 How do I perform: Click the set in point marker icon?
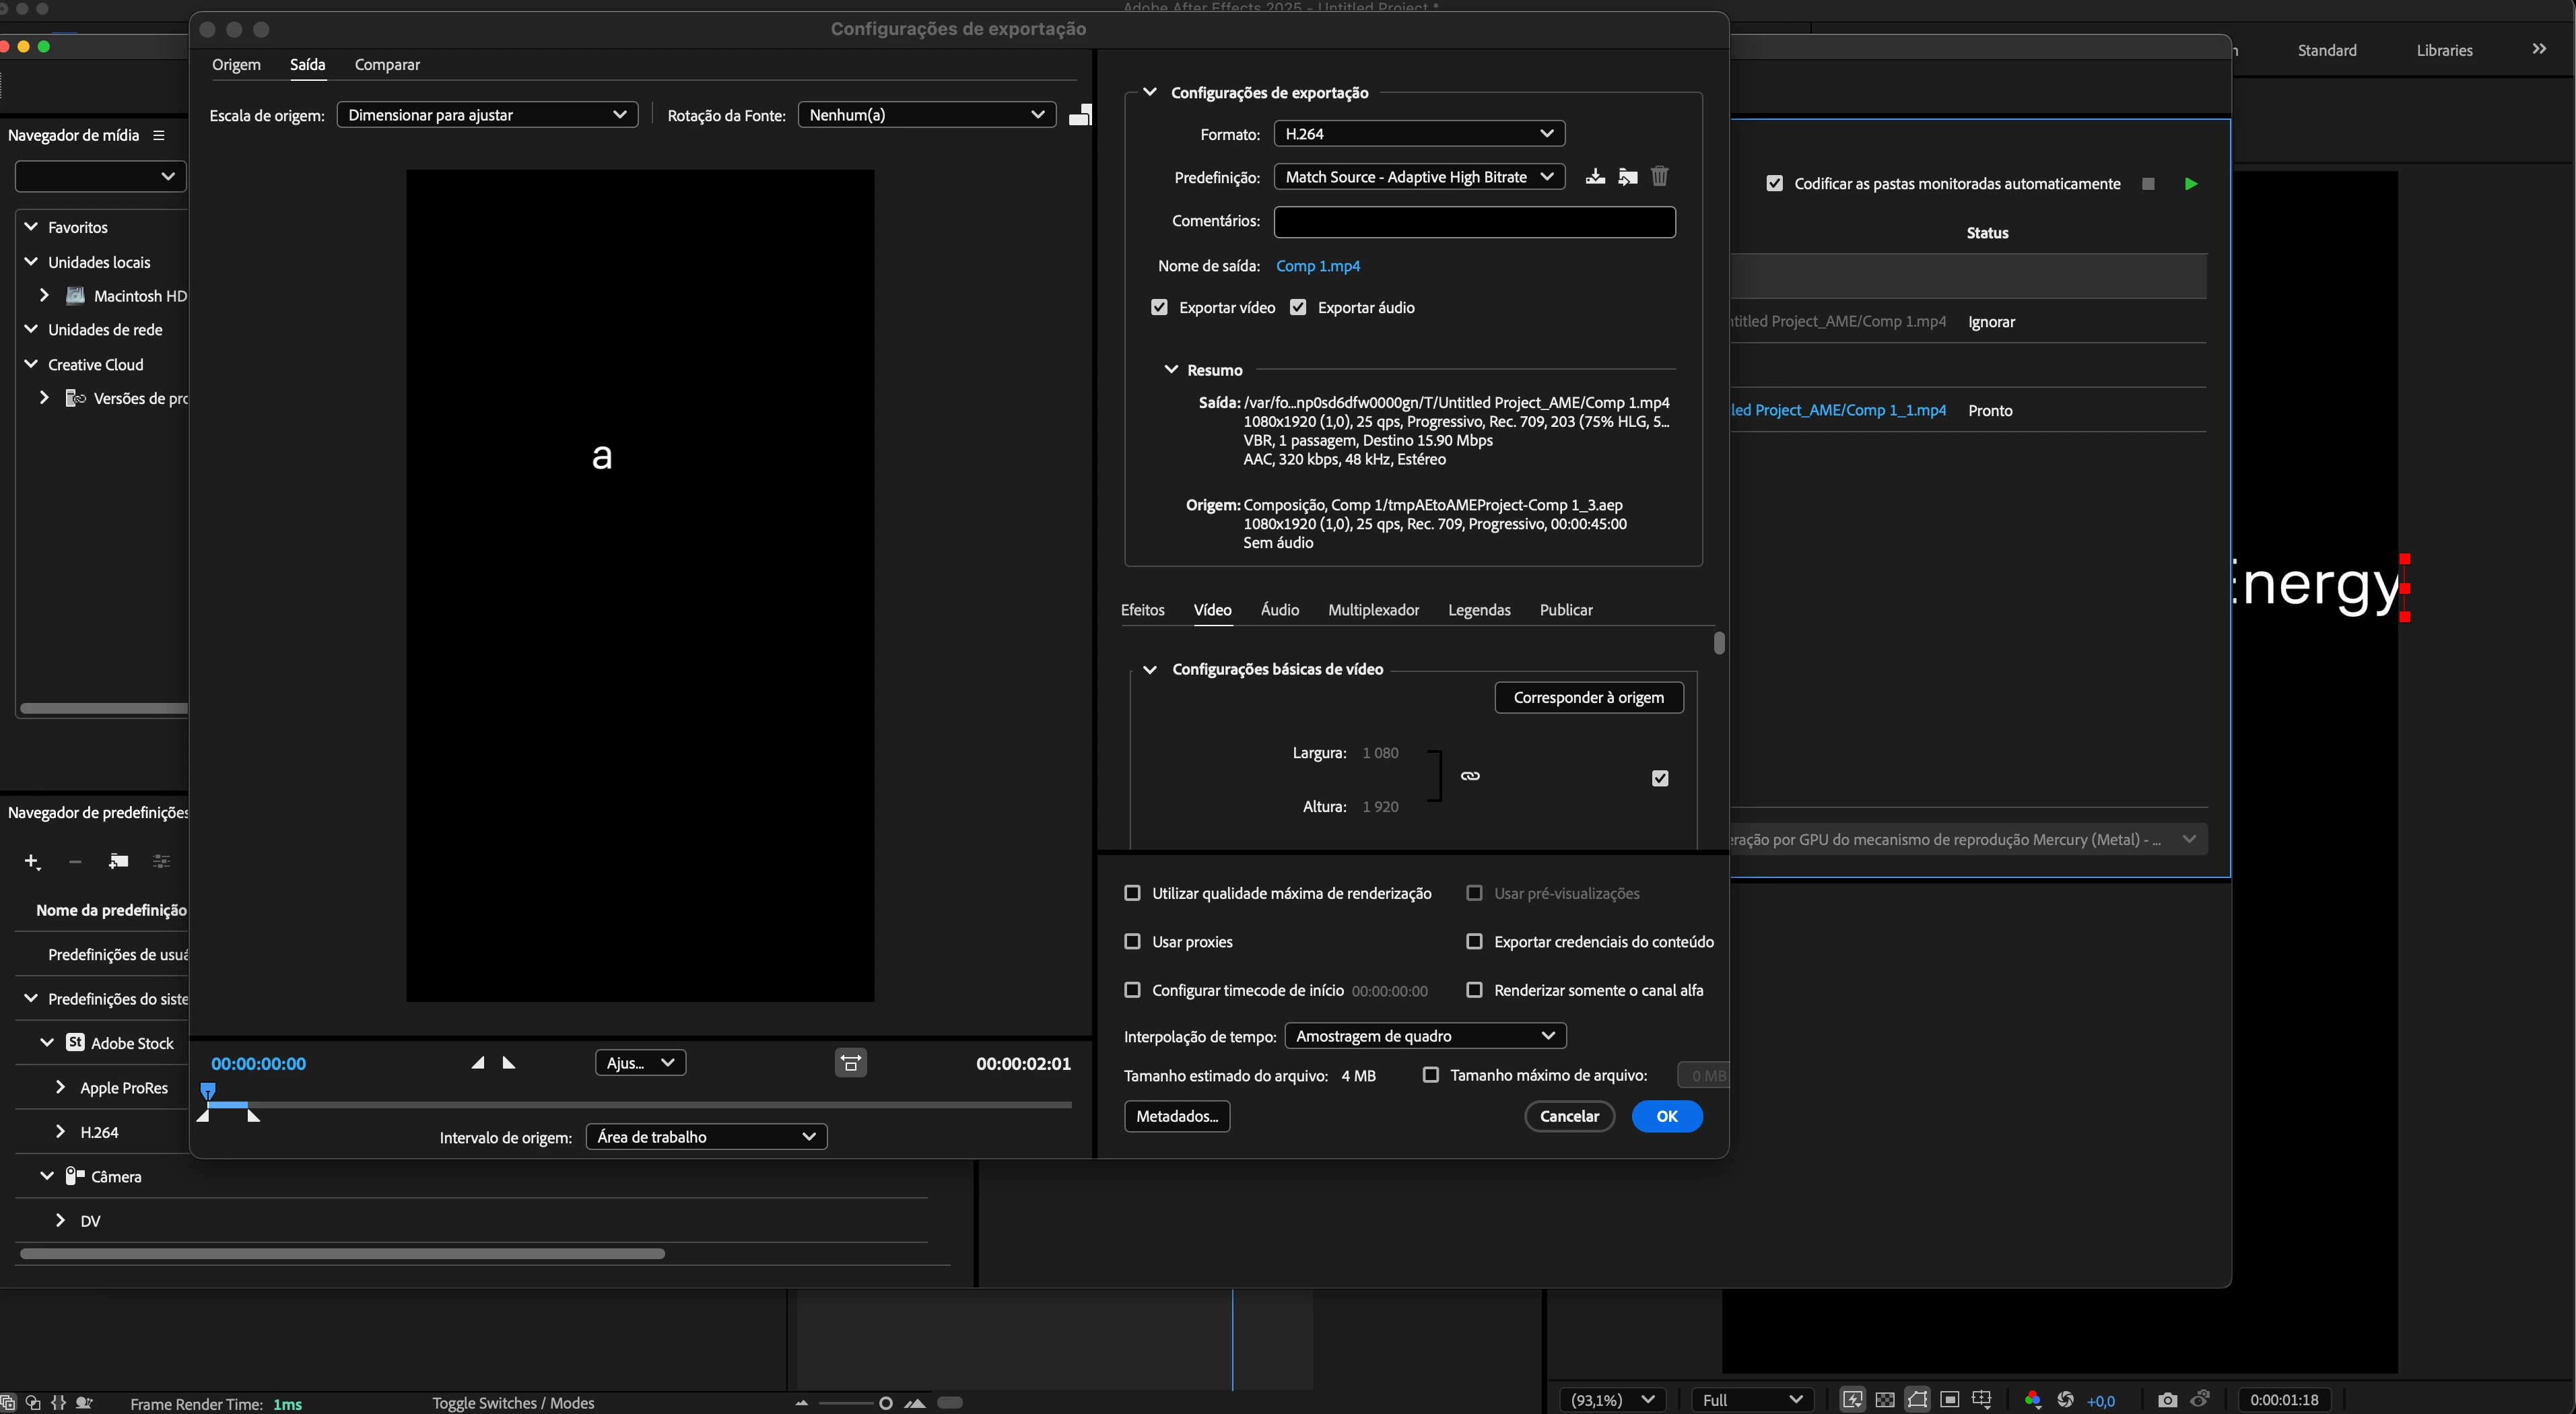coord(478,1063)
